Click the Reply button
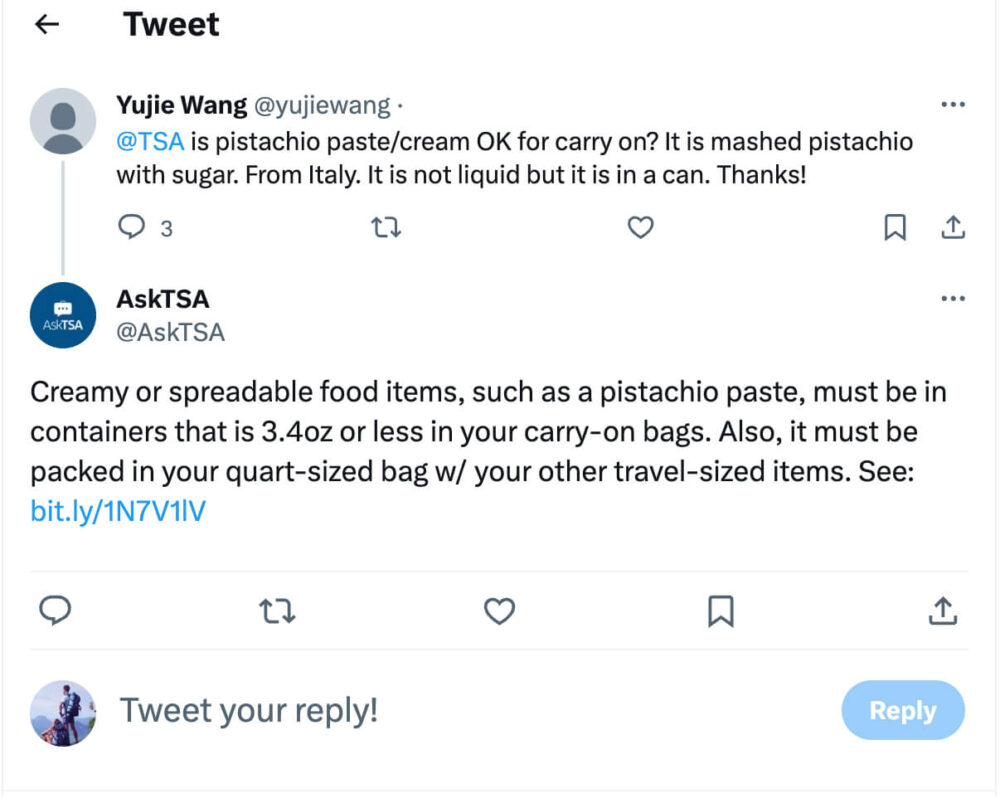The width and height of the screenshot is (1000, 808). click(x=902, y=711)
